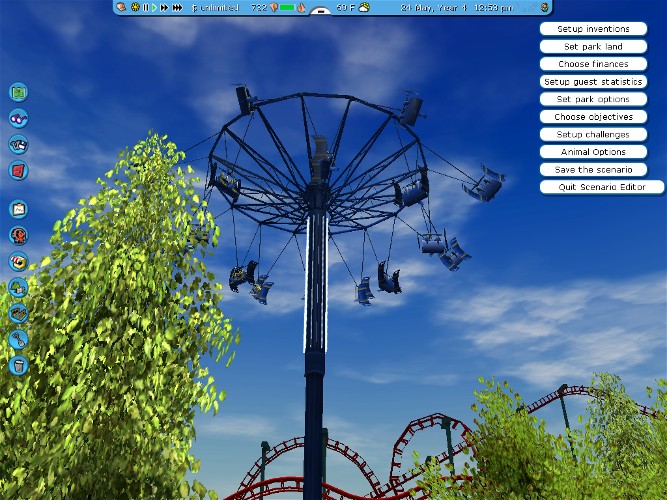Open the camera and flag icon
Viewport: 667px width, 500px height.
18,144
